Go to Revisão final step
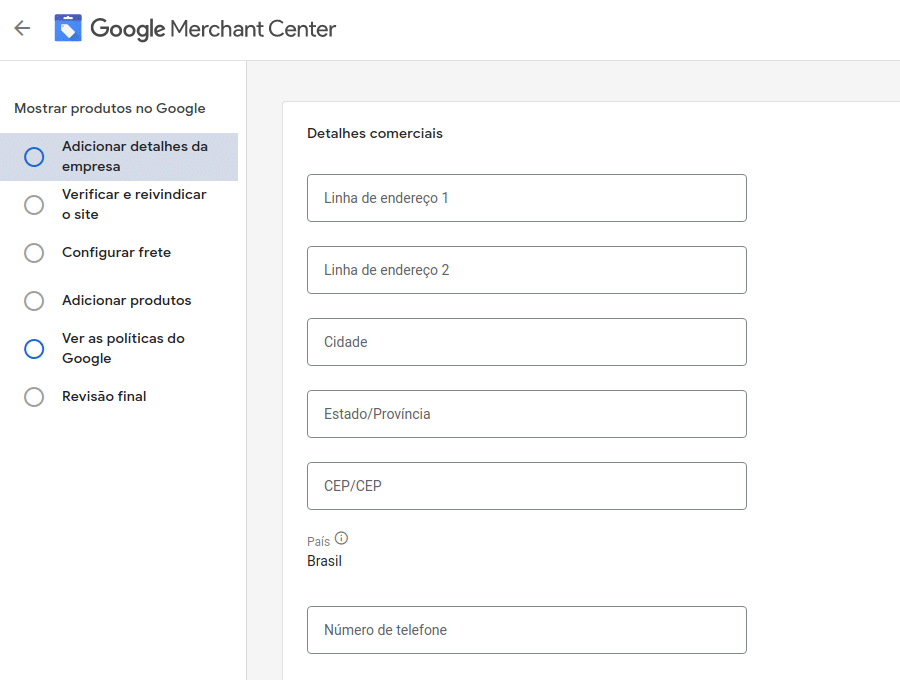 point(119,397)
